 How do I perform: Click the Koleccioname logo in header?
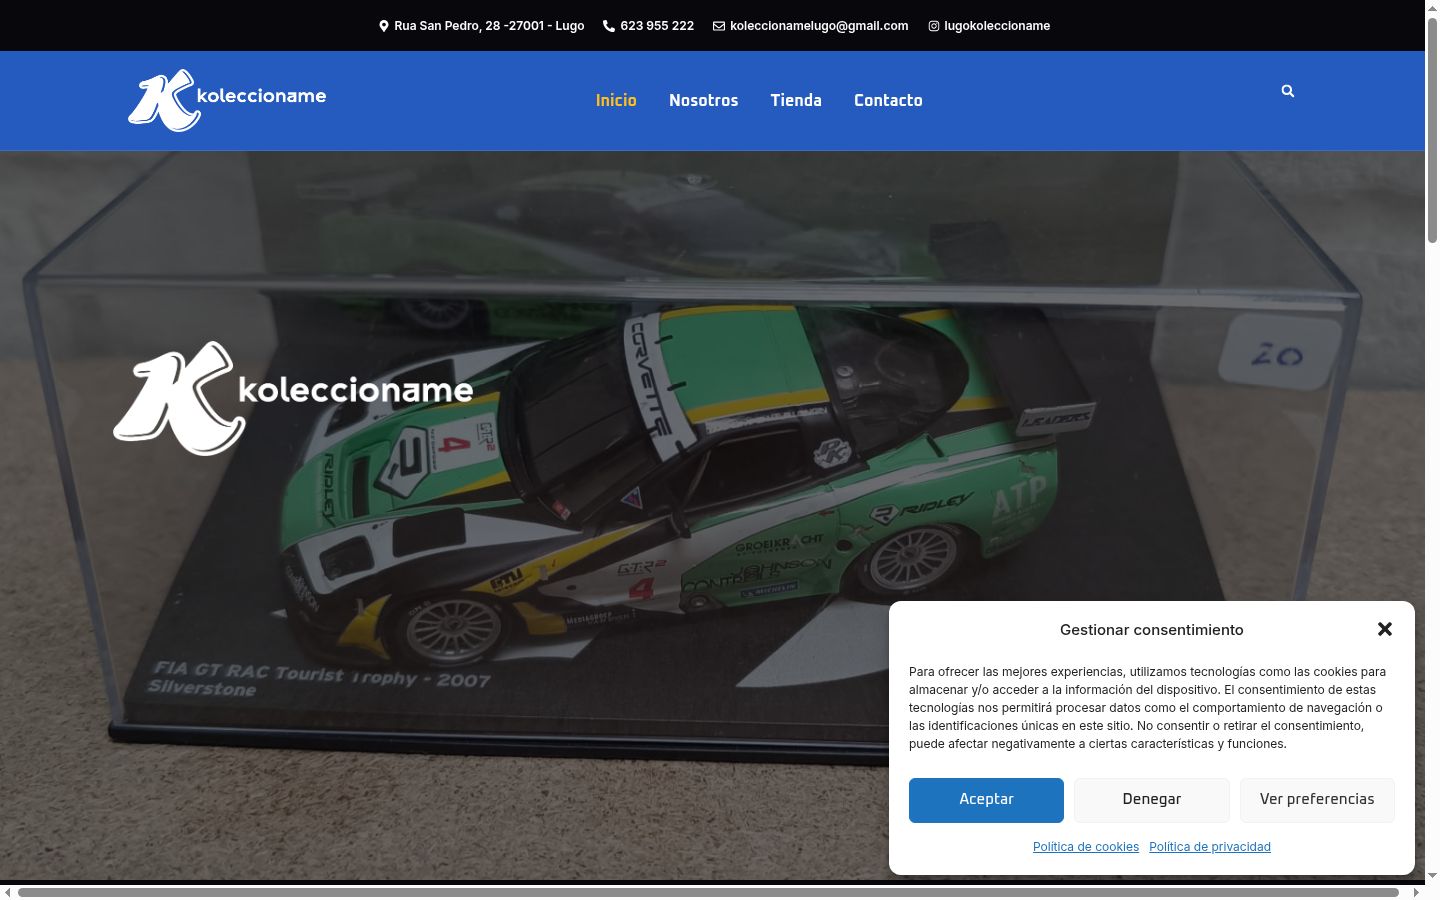click(x=227, y=100)
